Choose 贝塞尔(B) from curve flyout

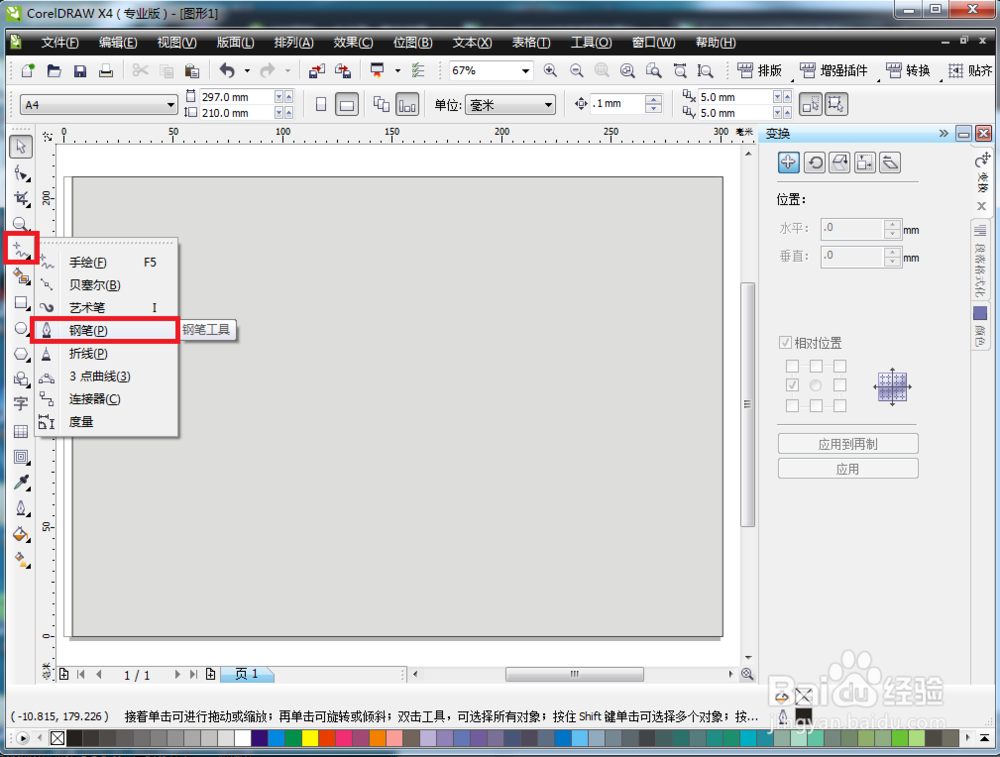click(x=107, y=285)
